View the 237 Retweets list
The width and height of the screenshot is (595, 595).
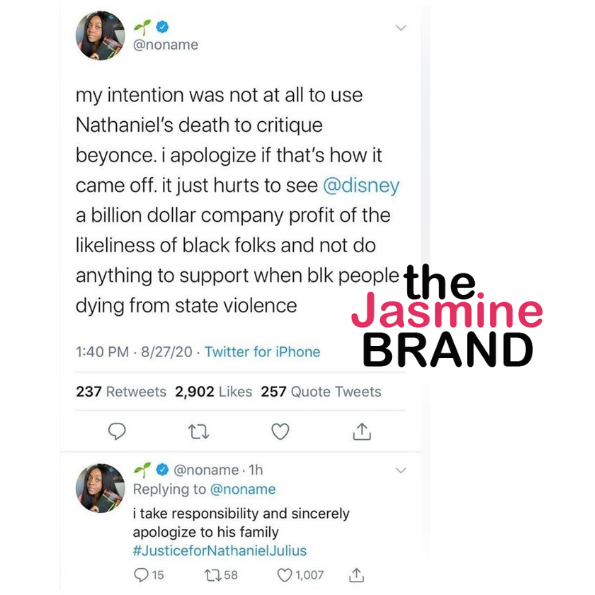pos(121,392)
